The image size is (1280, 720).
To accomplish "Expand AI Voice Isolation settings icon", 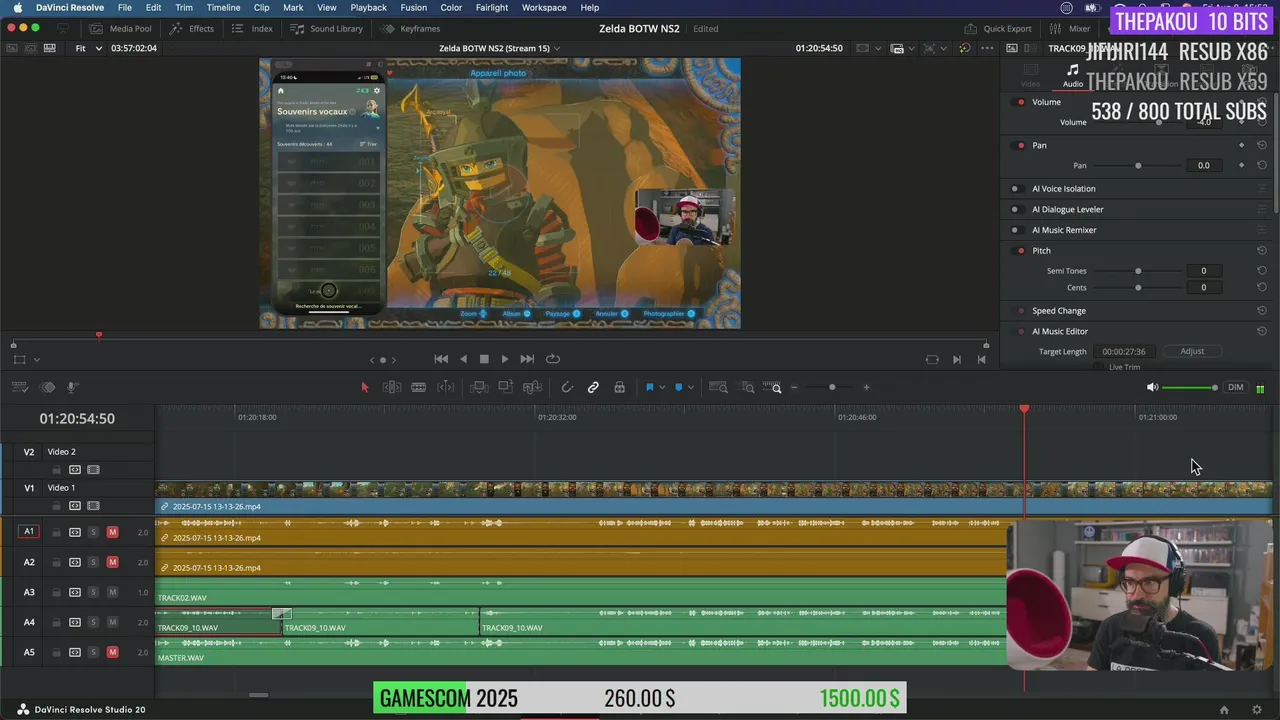I will 1262,188.
